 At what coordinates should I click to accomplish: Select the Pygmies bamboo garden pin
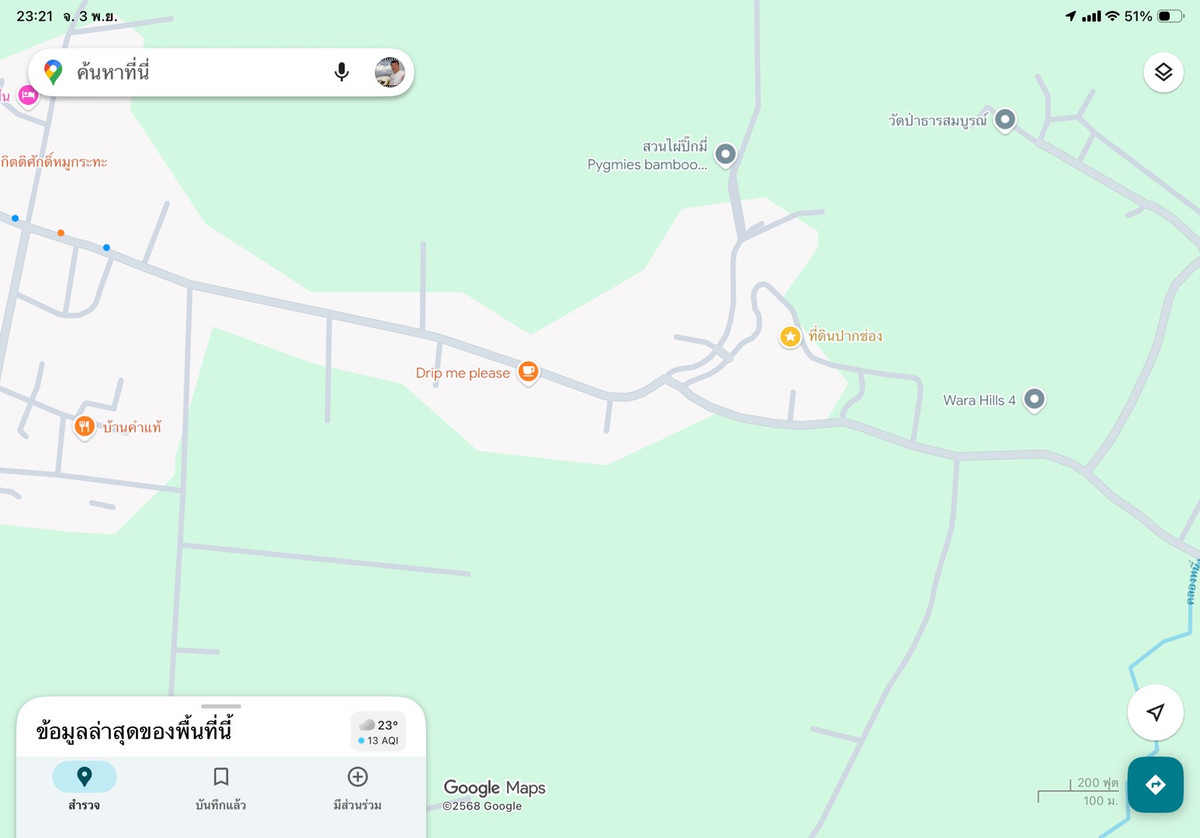[x=726, y=154]
